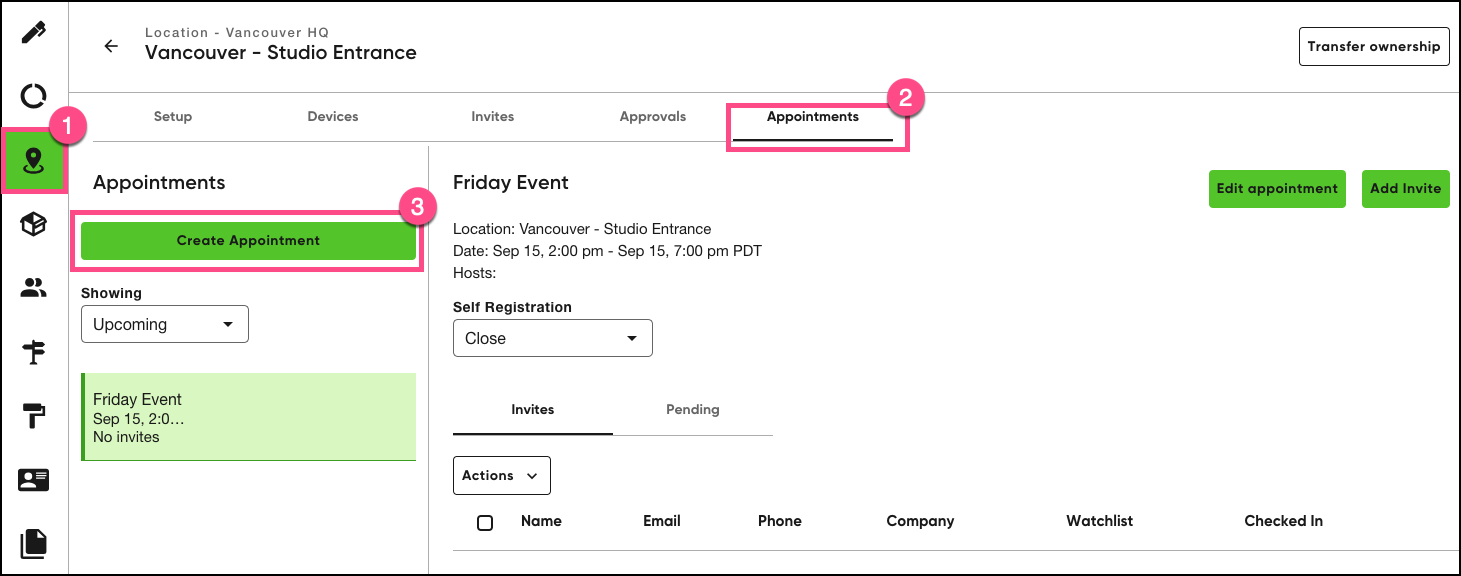The width and height of the screenshot is (1461, 576).
Task: Click the Transfer ownership button
Action: [1374, 46]
